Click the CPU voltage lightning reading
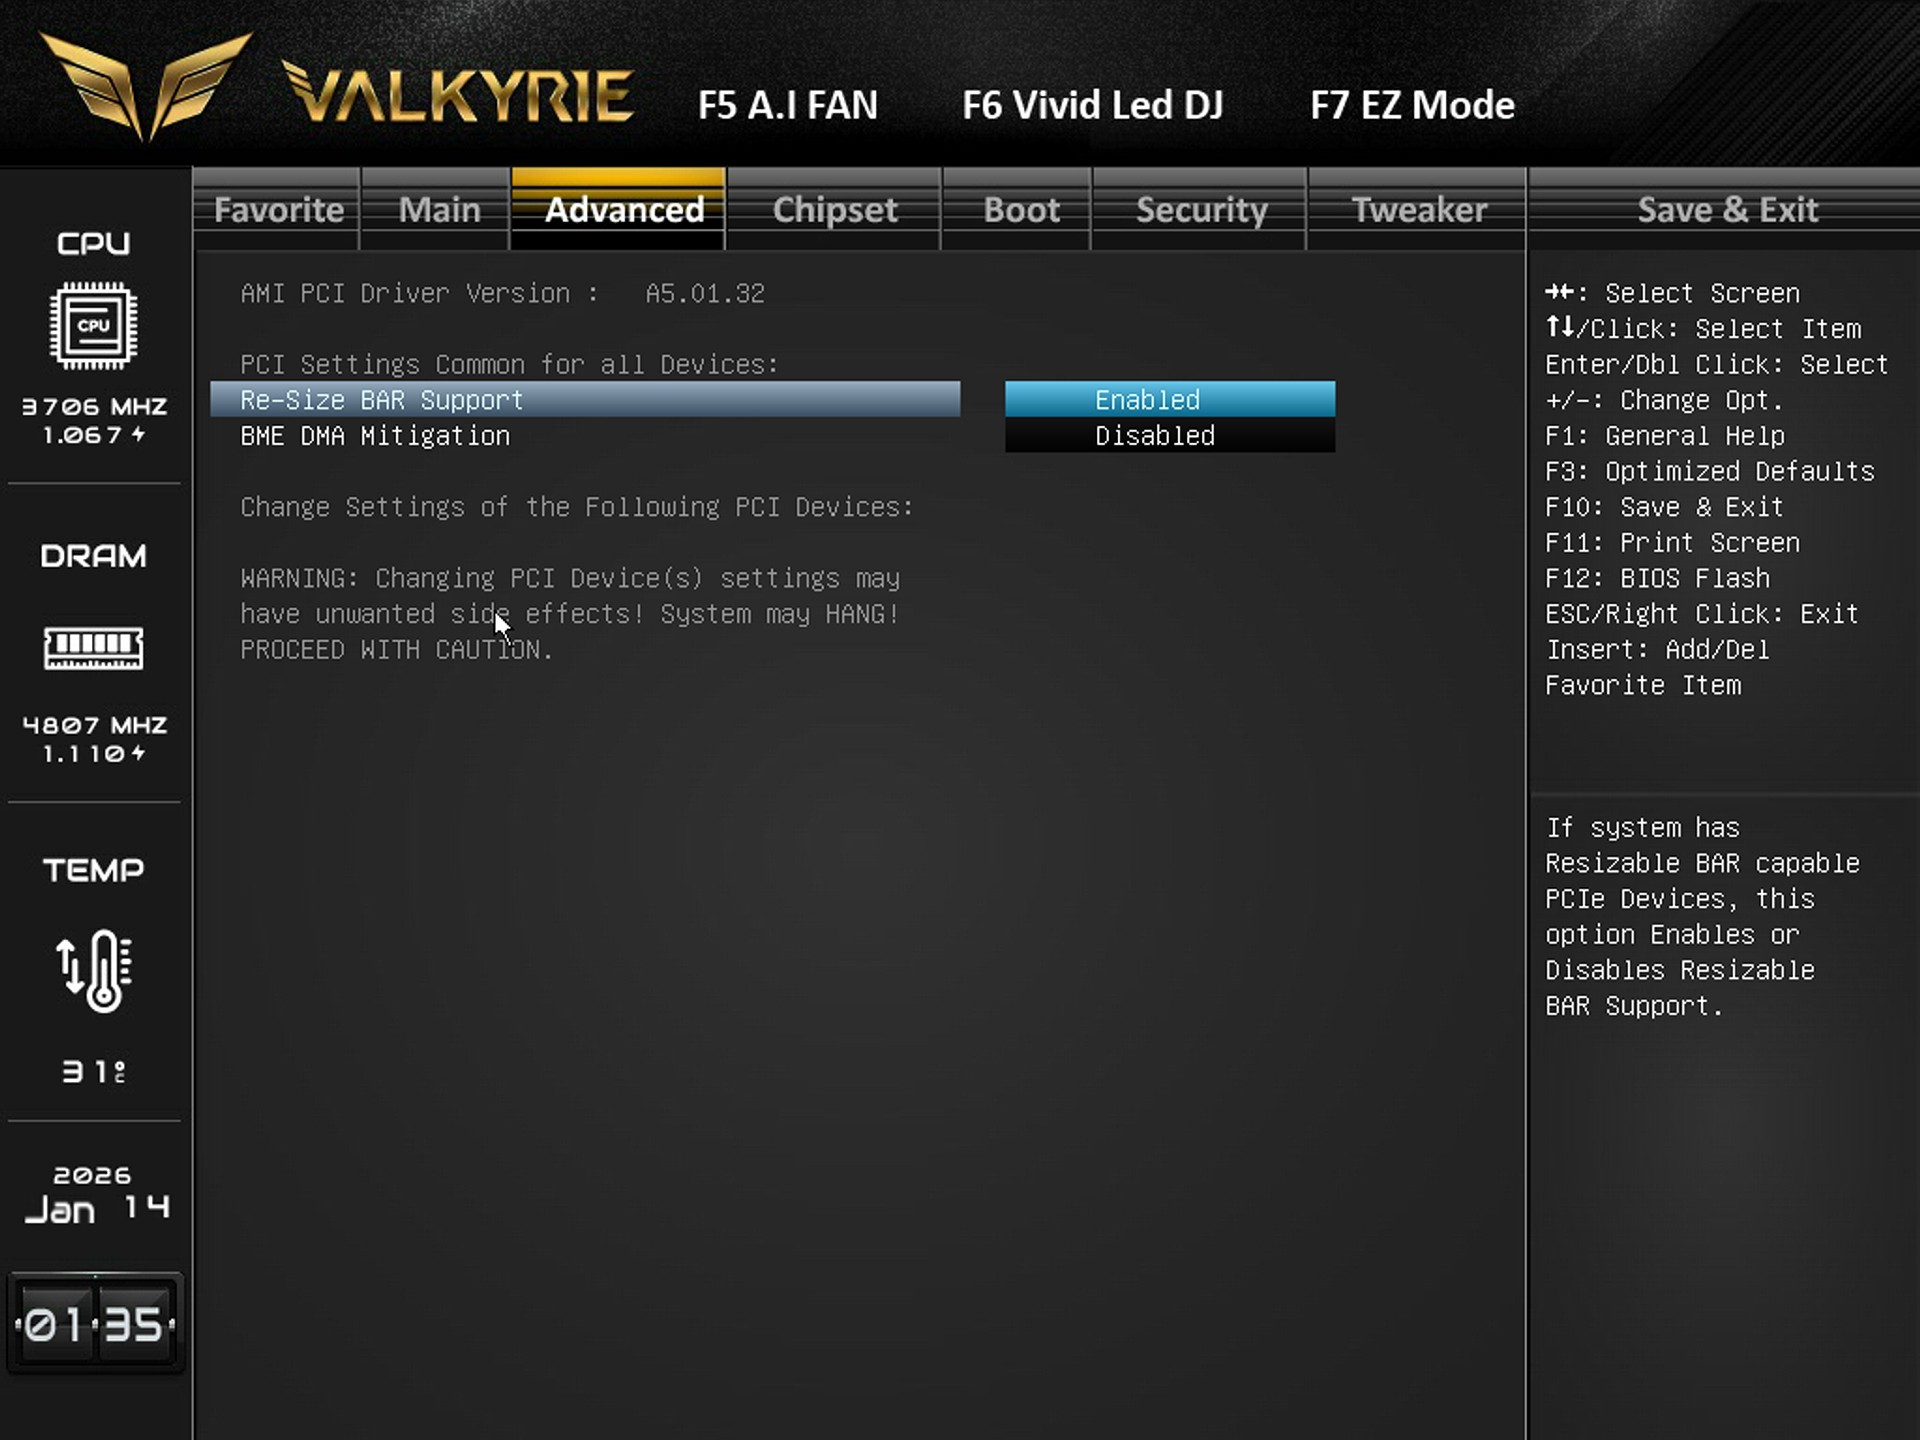Viewport: 1920px width, 1440px height. [93, 435]
